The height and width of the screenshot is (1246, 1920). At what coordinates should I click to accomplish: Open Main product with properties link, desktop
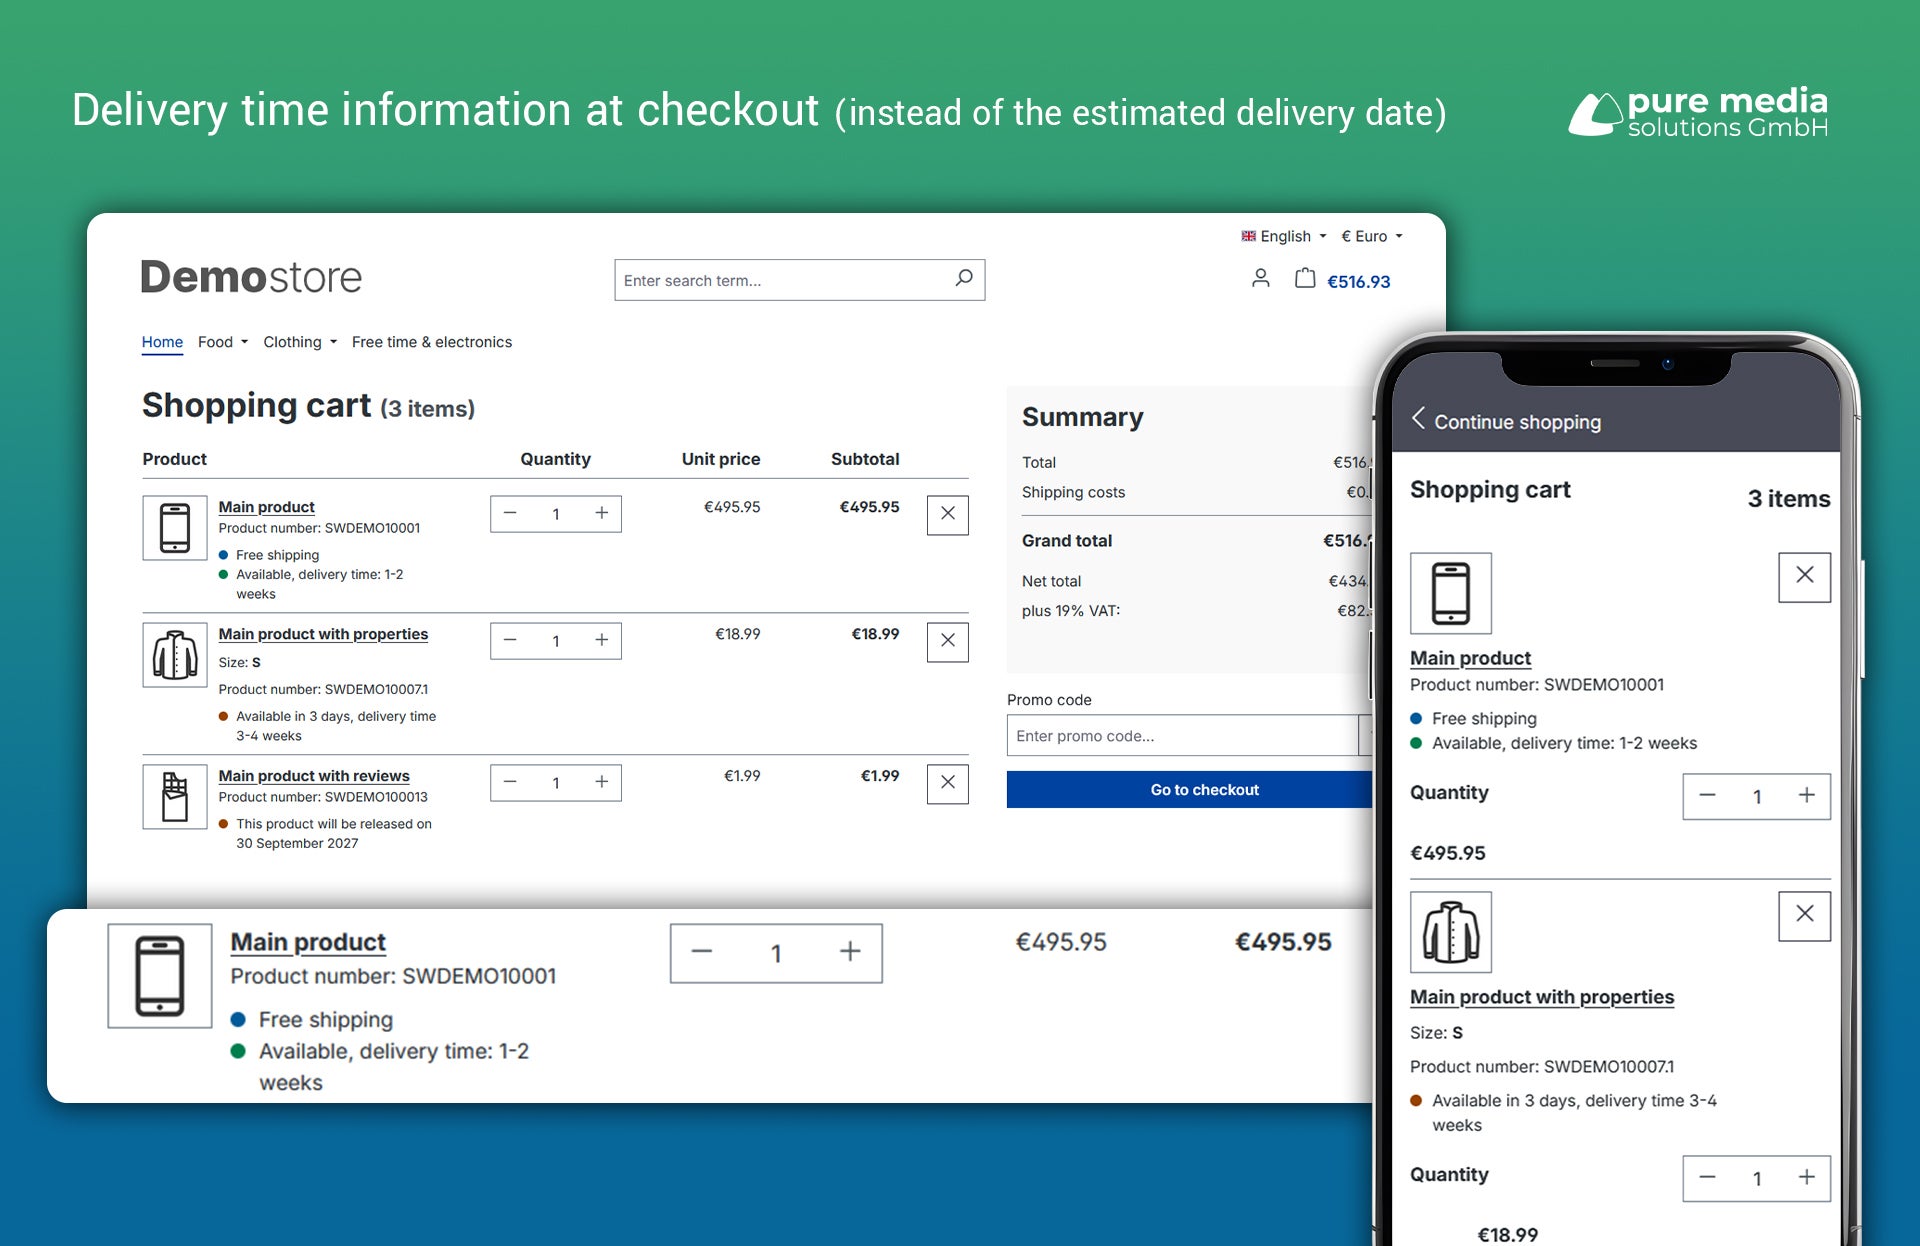coord(323,634)
